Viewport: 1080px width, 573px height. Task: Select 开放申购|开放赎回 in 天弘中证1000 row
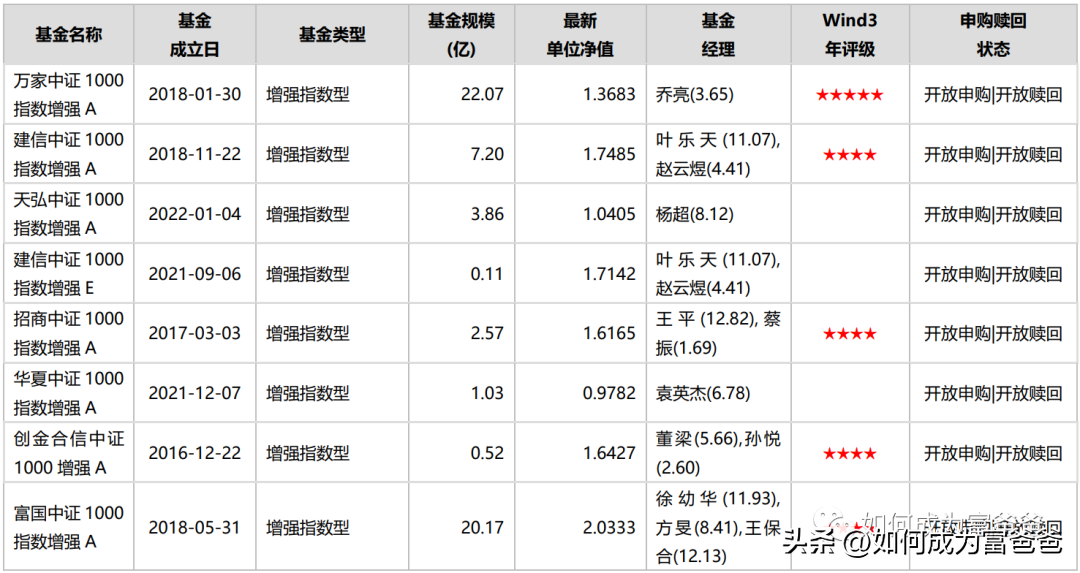tap(993, 214)
